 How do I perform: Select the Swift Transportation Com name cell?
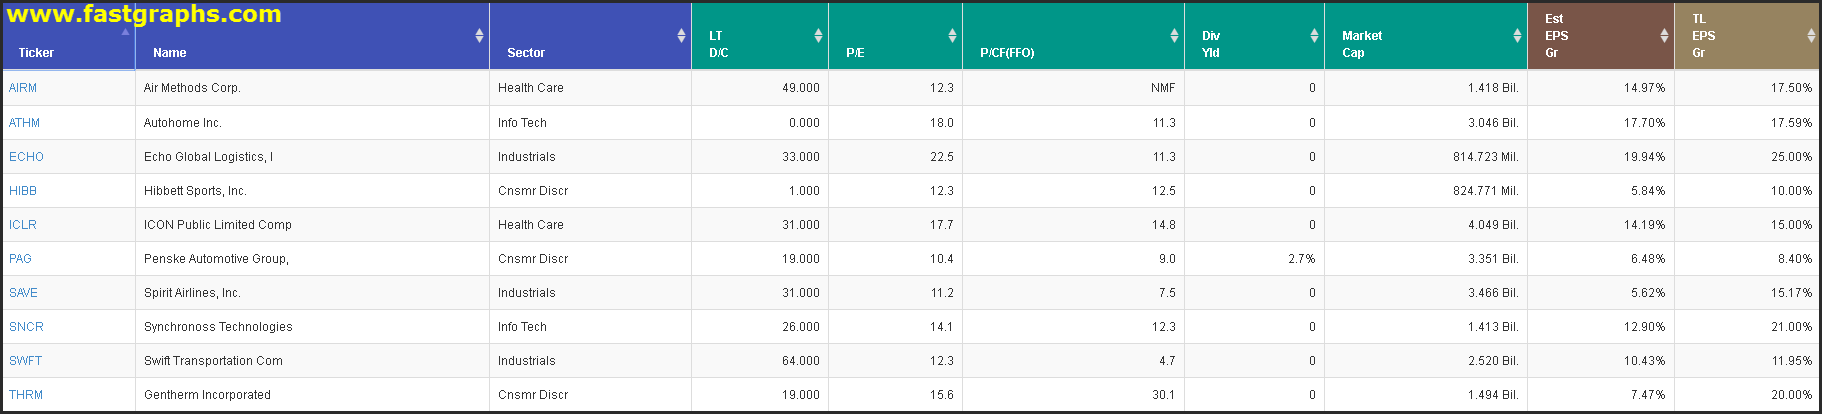tap(213, 361)
